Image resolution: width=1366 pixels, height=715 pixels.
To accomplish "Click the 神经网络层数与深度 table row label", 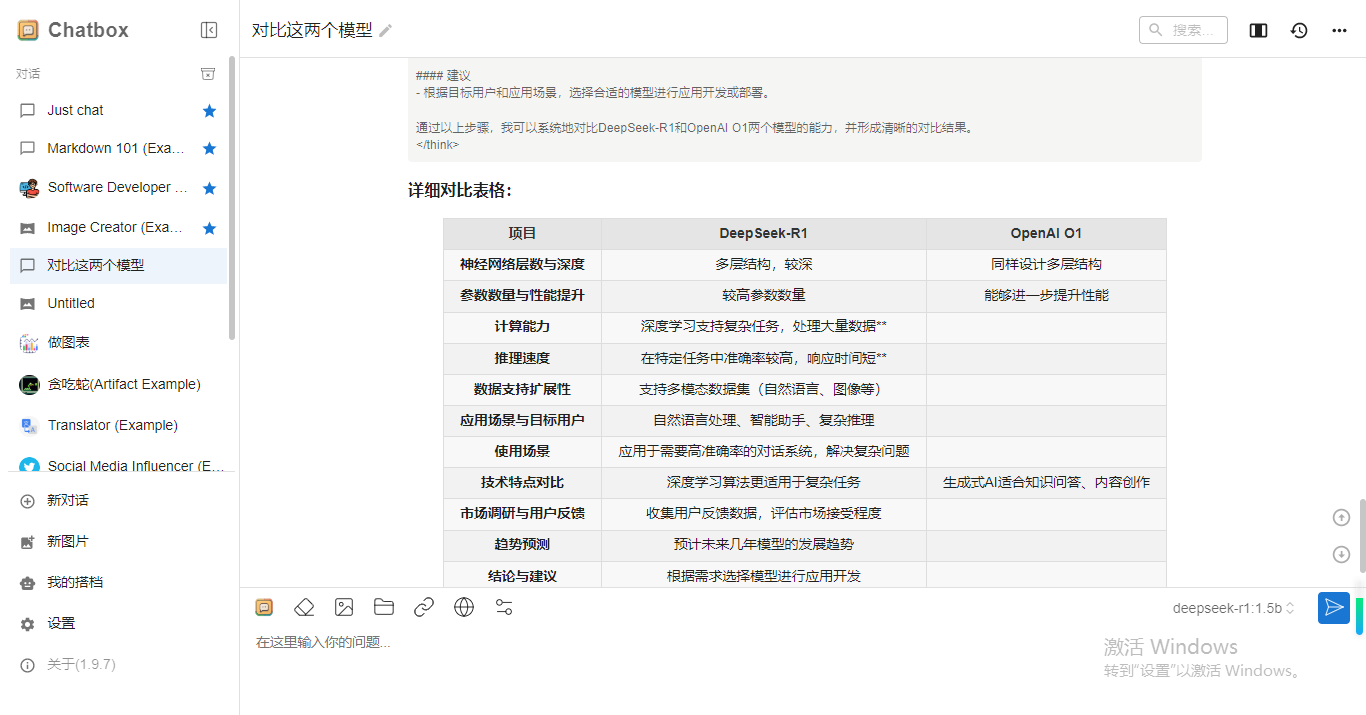I will 522,265.
